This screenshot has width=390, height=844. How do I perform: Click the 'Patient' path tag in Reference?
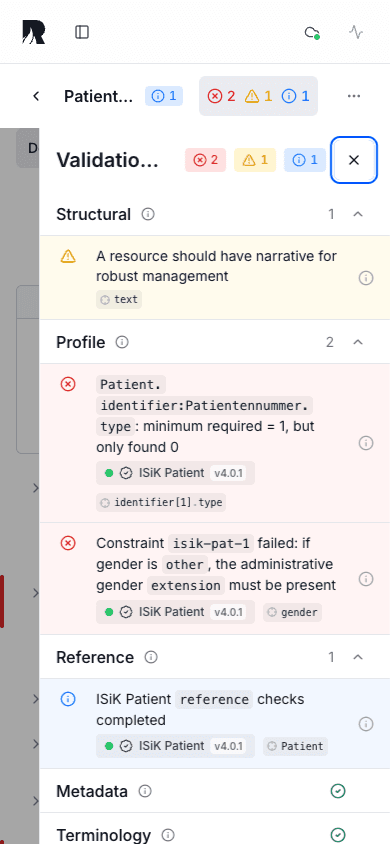[295, 746]
